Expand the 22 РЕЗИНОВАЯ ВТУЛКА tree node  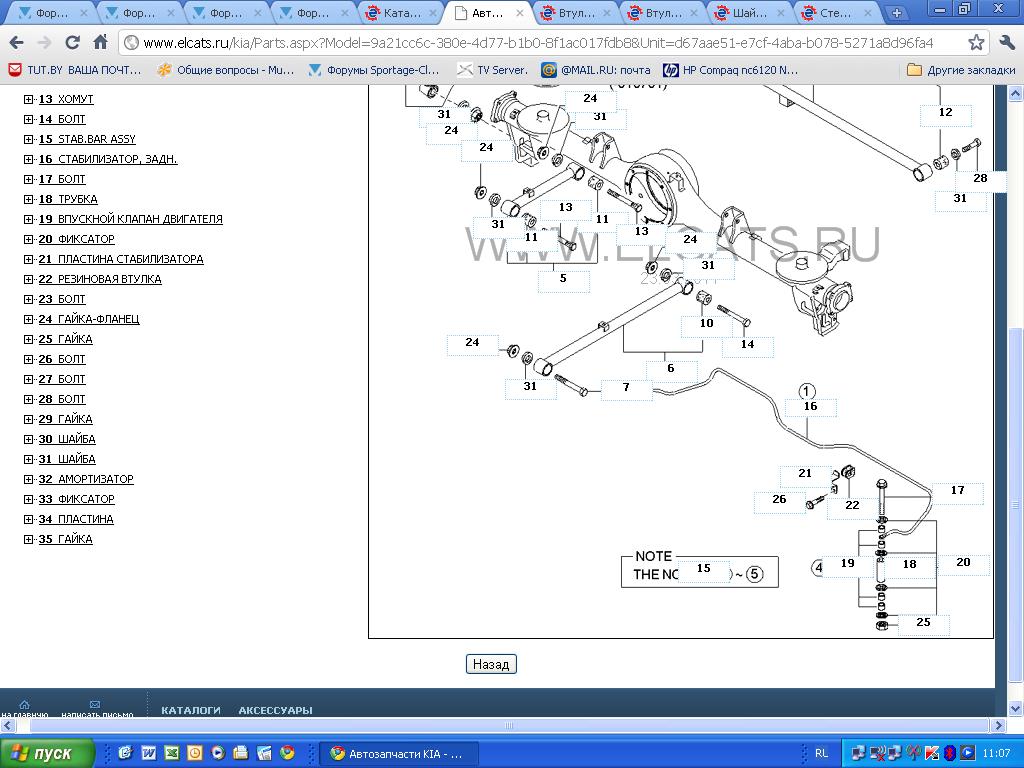point(28,279)
